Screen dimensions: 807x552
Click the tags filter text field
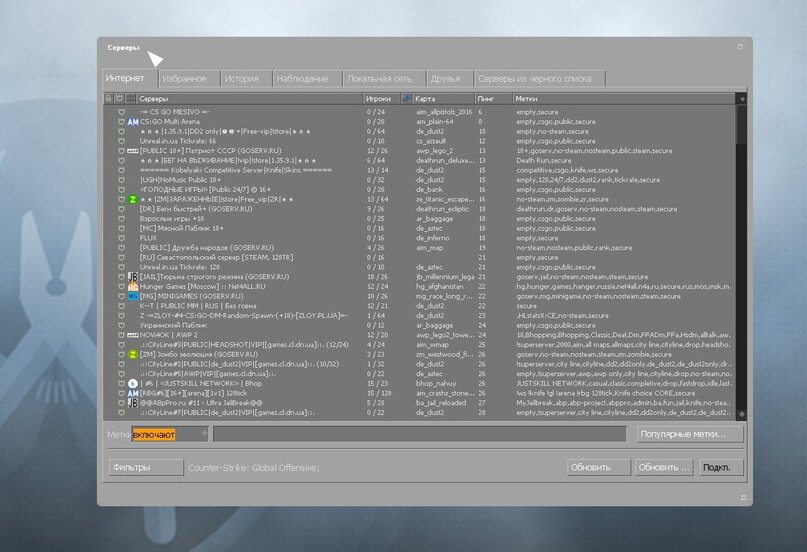pyautogui.click(x=419, y=434)
